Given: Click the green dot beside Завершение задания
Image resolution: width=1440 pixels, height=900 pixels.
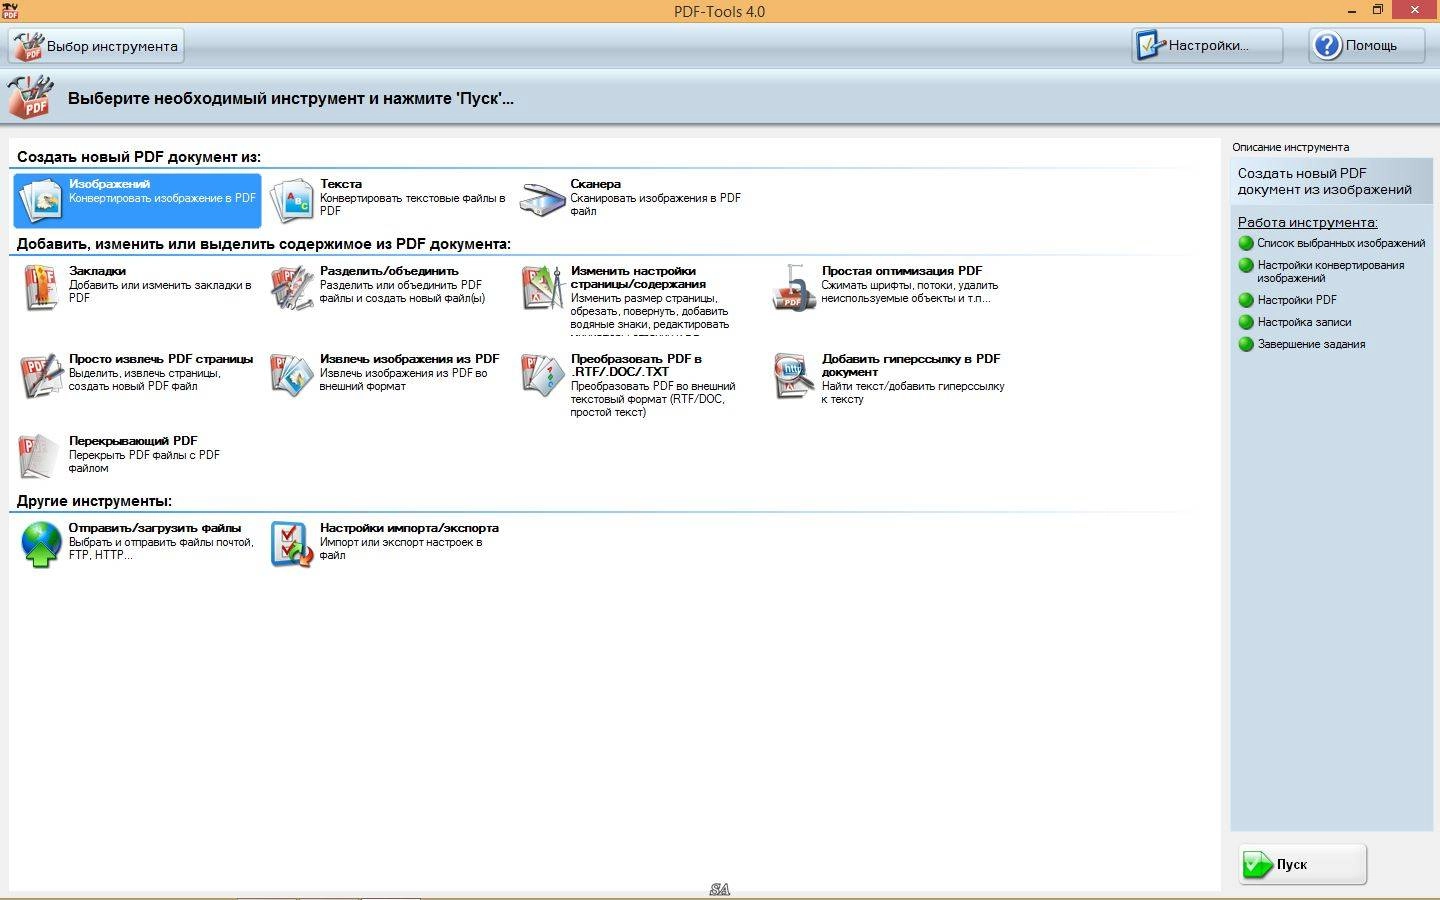Looking at the screenshot, I should 1246,344.
